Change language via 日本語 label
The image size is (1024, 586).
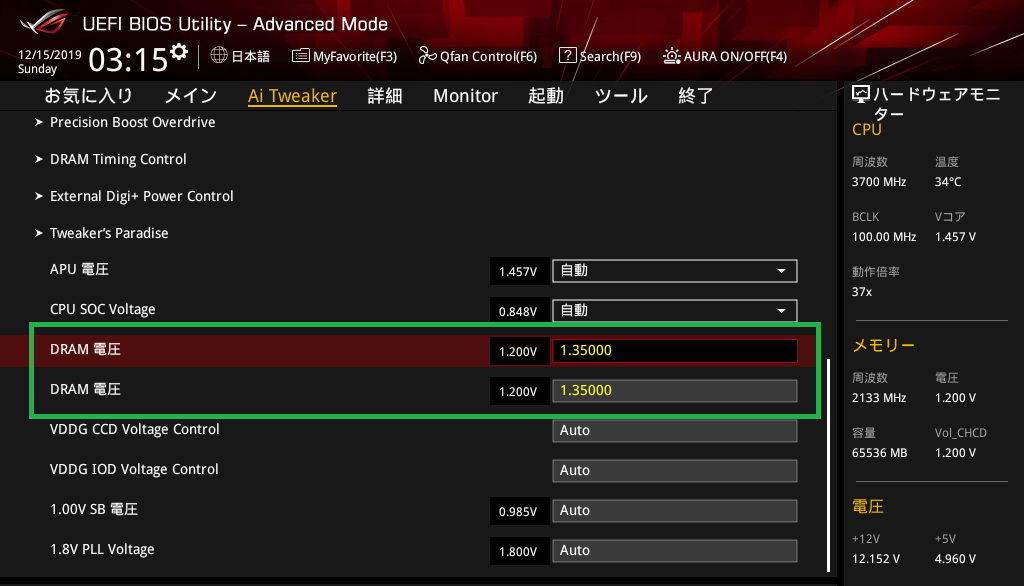coord(251,57)
